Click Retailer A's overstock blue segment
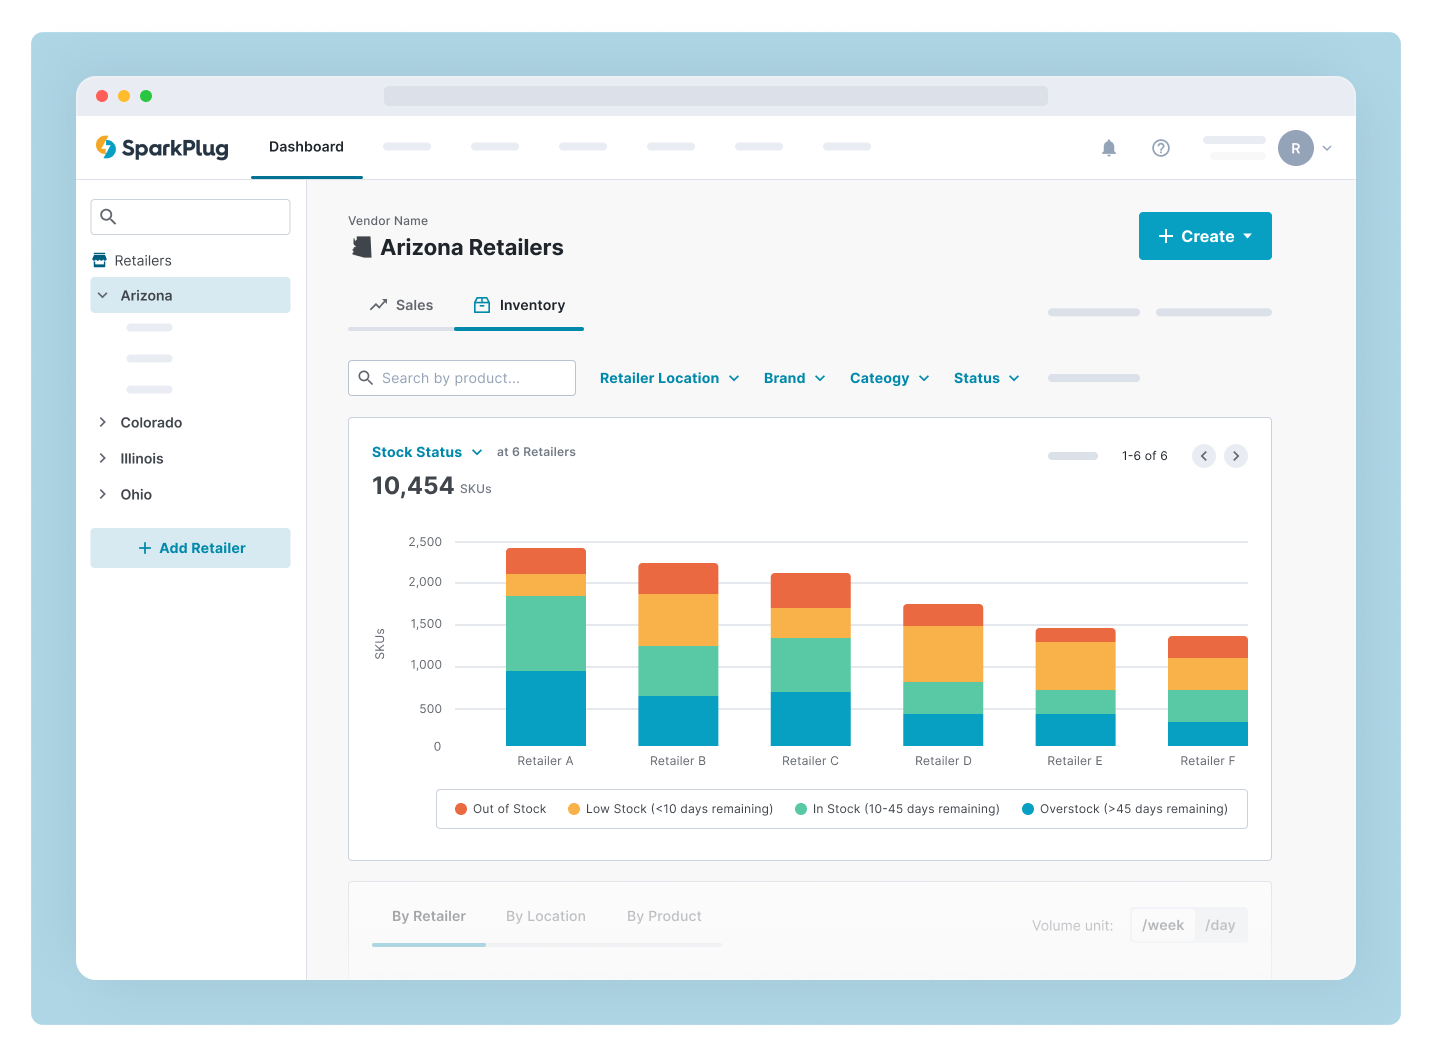Screen dimensions: 1432x1056 546,708
